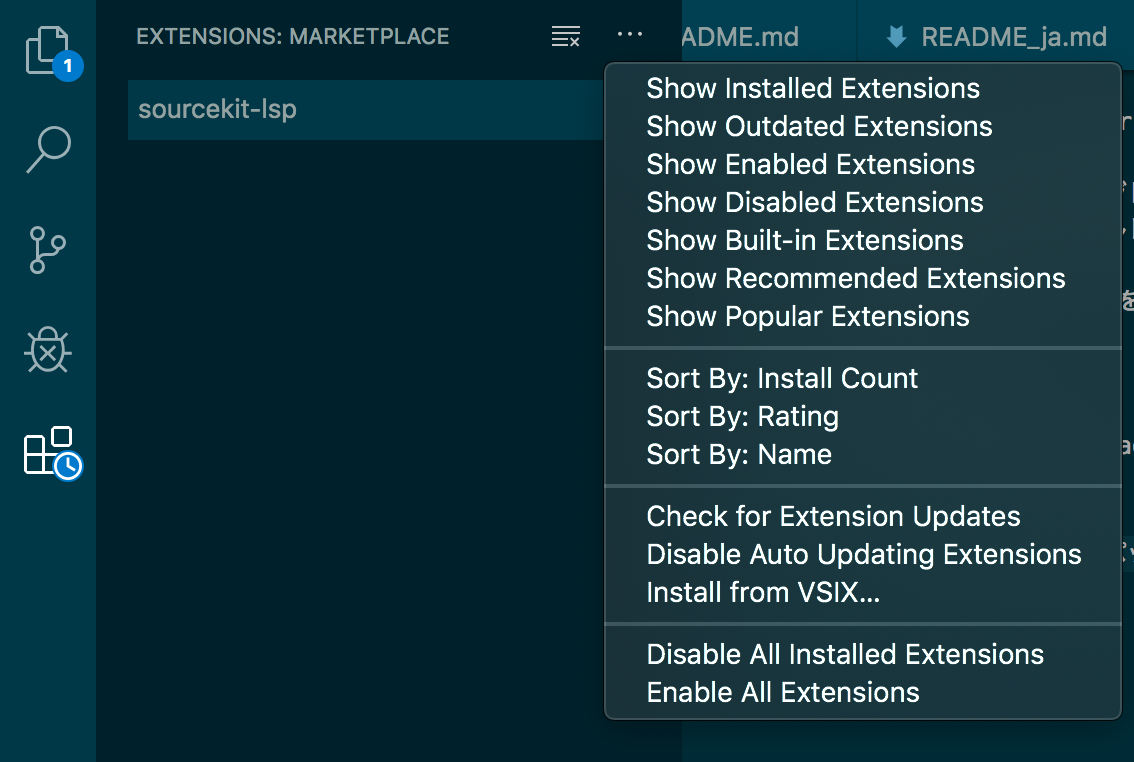Viewport: 1134px width, 762px height.
Task: Select Show Enabled Extensions
Action: (810, 164)
